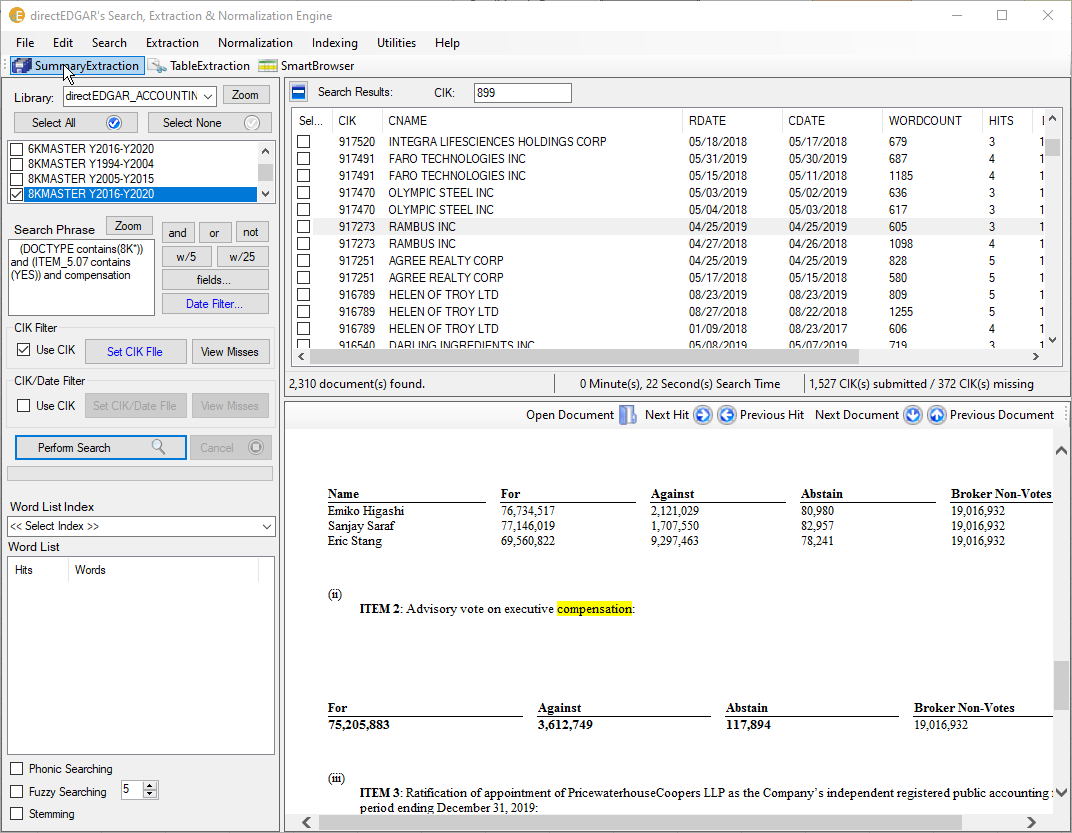Enable the Use CIK checkbox under CIK Filter
This screenshot has height=833, width=1072.
pyautogui.click(x=24, y=349)
